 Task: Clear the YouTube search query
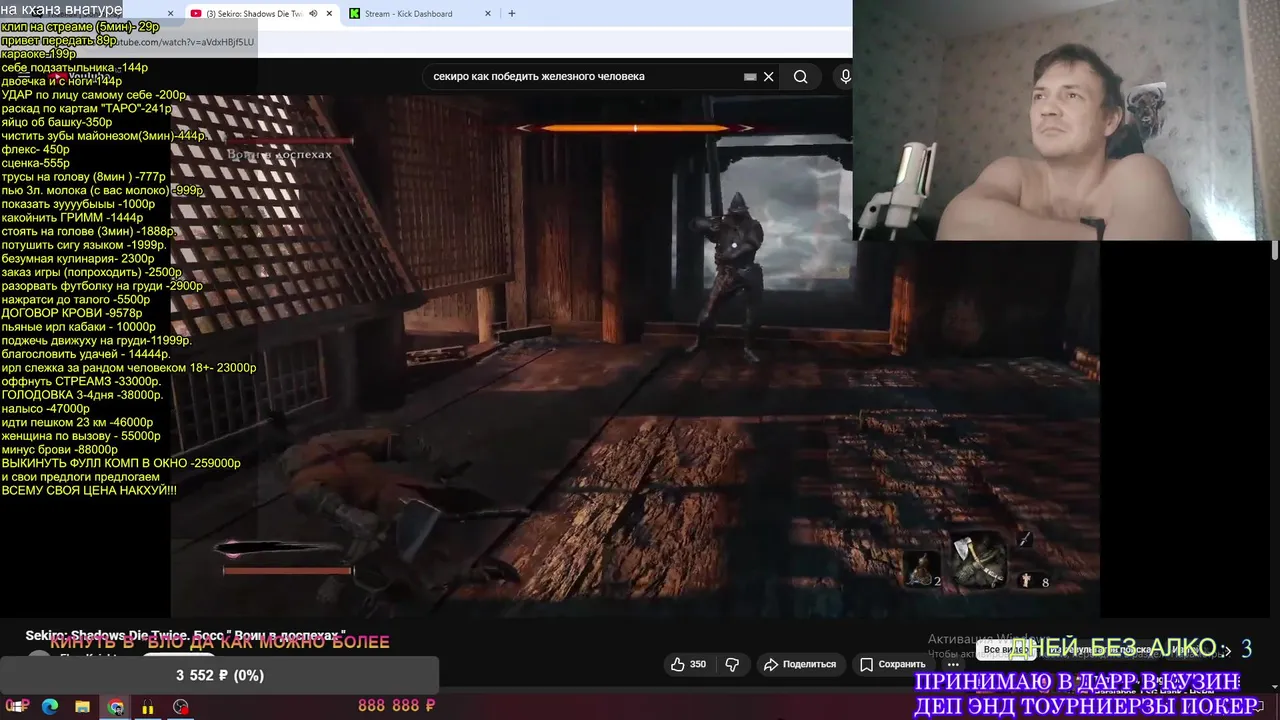768,77
